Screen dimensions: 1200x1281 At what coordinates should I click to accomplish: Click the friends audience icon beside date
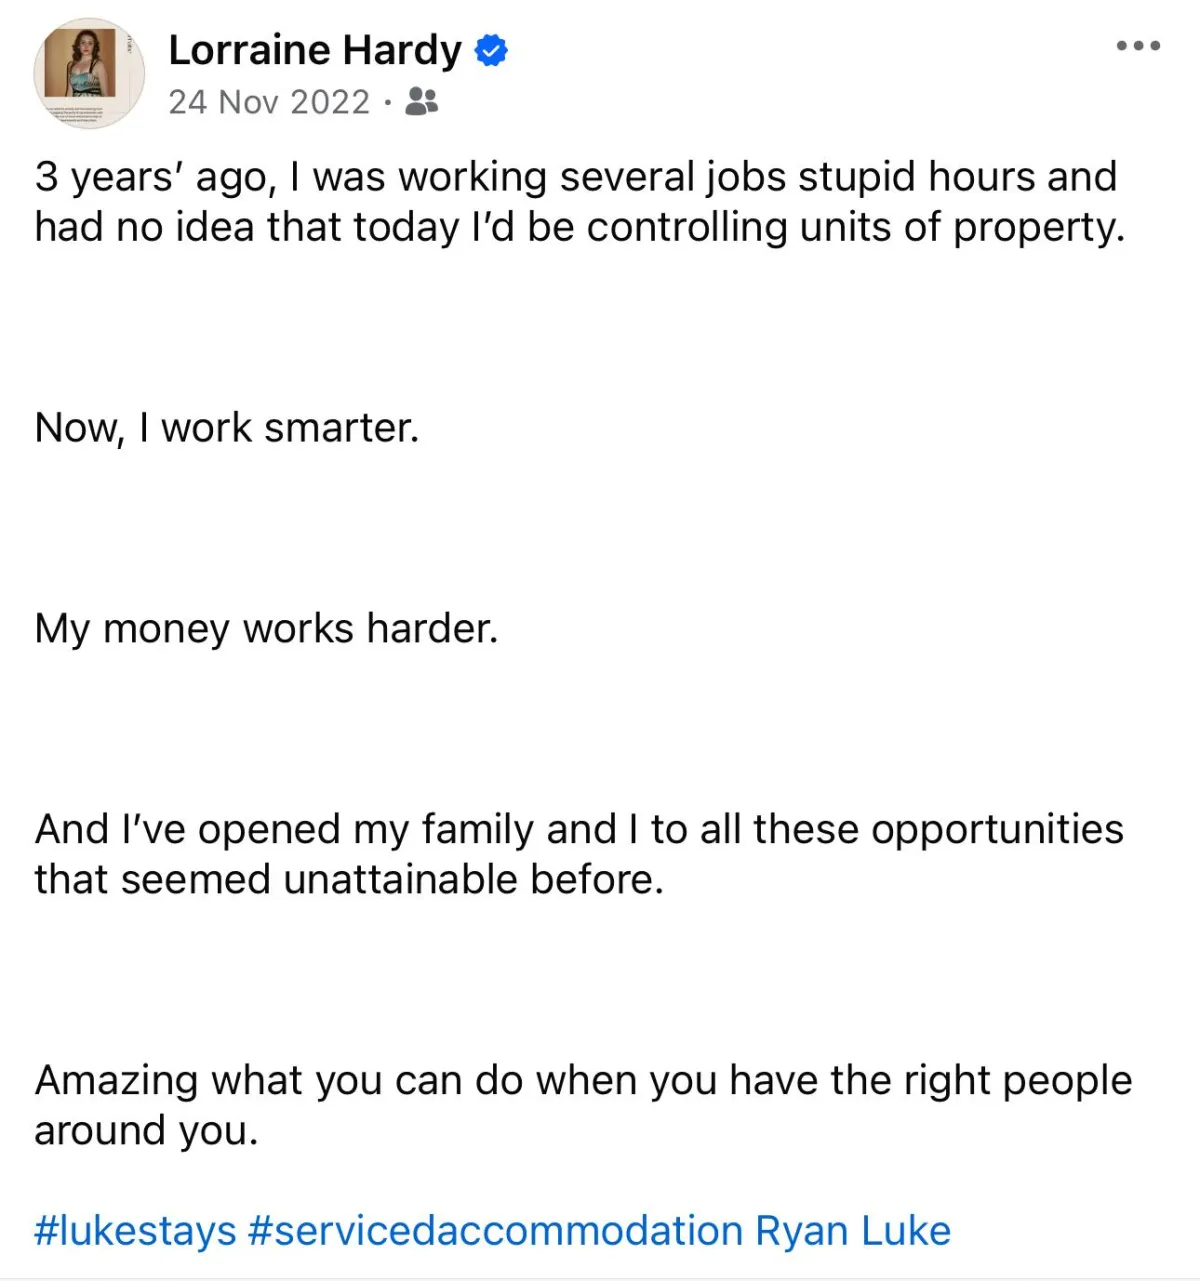[x=422, y=101]
